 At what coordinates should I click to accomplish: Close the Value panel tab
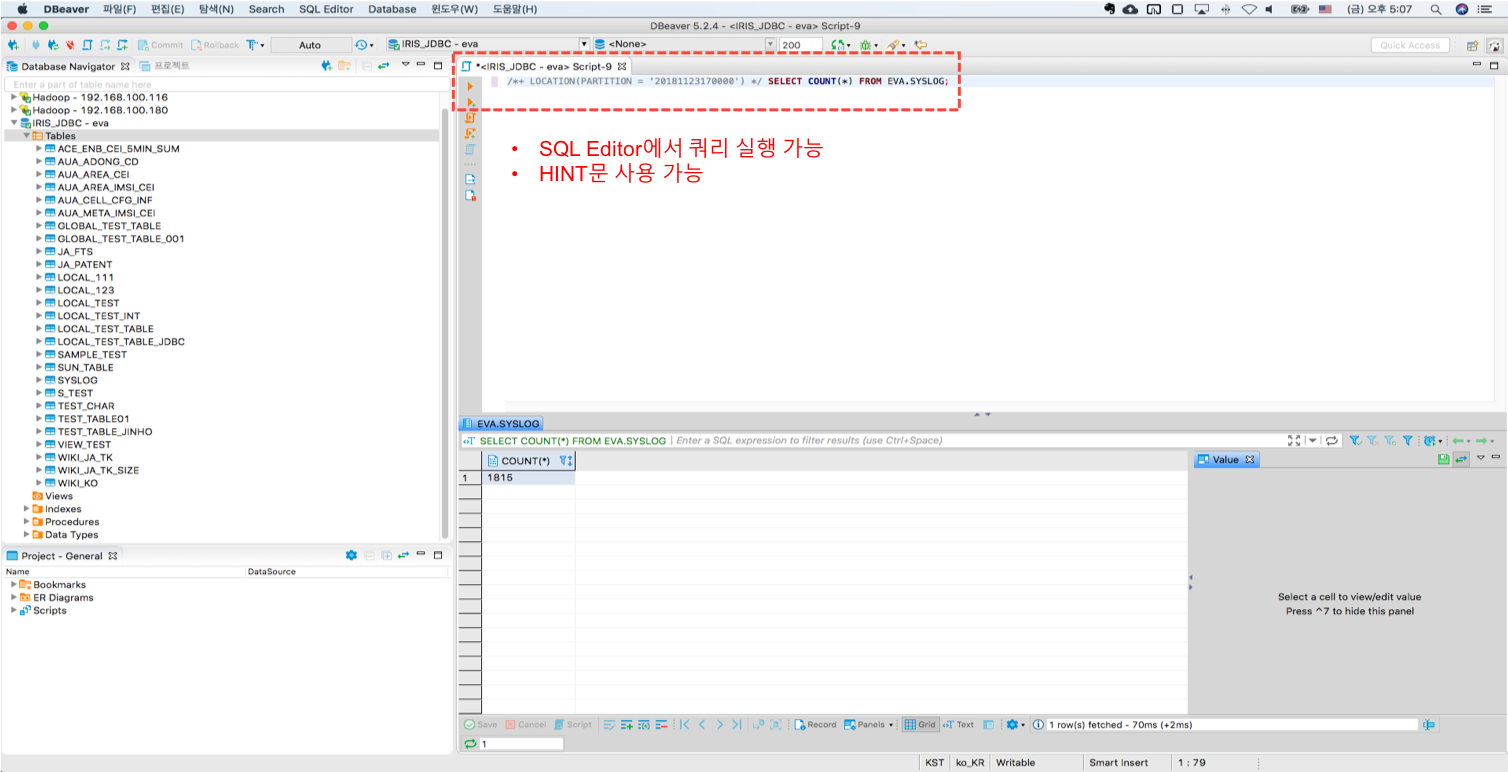click(1250, 460)
